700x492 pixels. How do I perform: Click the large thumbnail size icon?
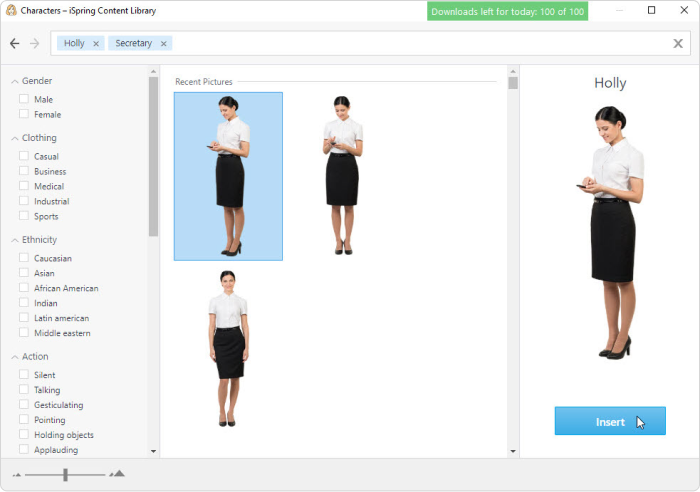click(x=117, y=474)
